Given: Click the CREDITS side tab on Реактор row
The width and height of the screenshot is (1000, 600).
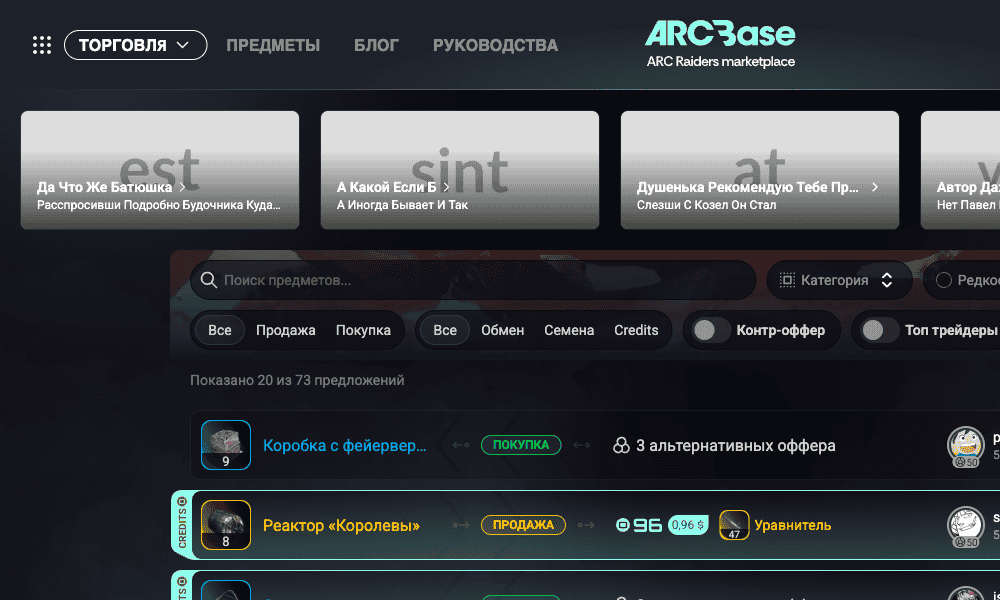Looking at the screenshot, I should pyautogui.click(x=182, y=523).
